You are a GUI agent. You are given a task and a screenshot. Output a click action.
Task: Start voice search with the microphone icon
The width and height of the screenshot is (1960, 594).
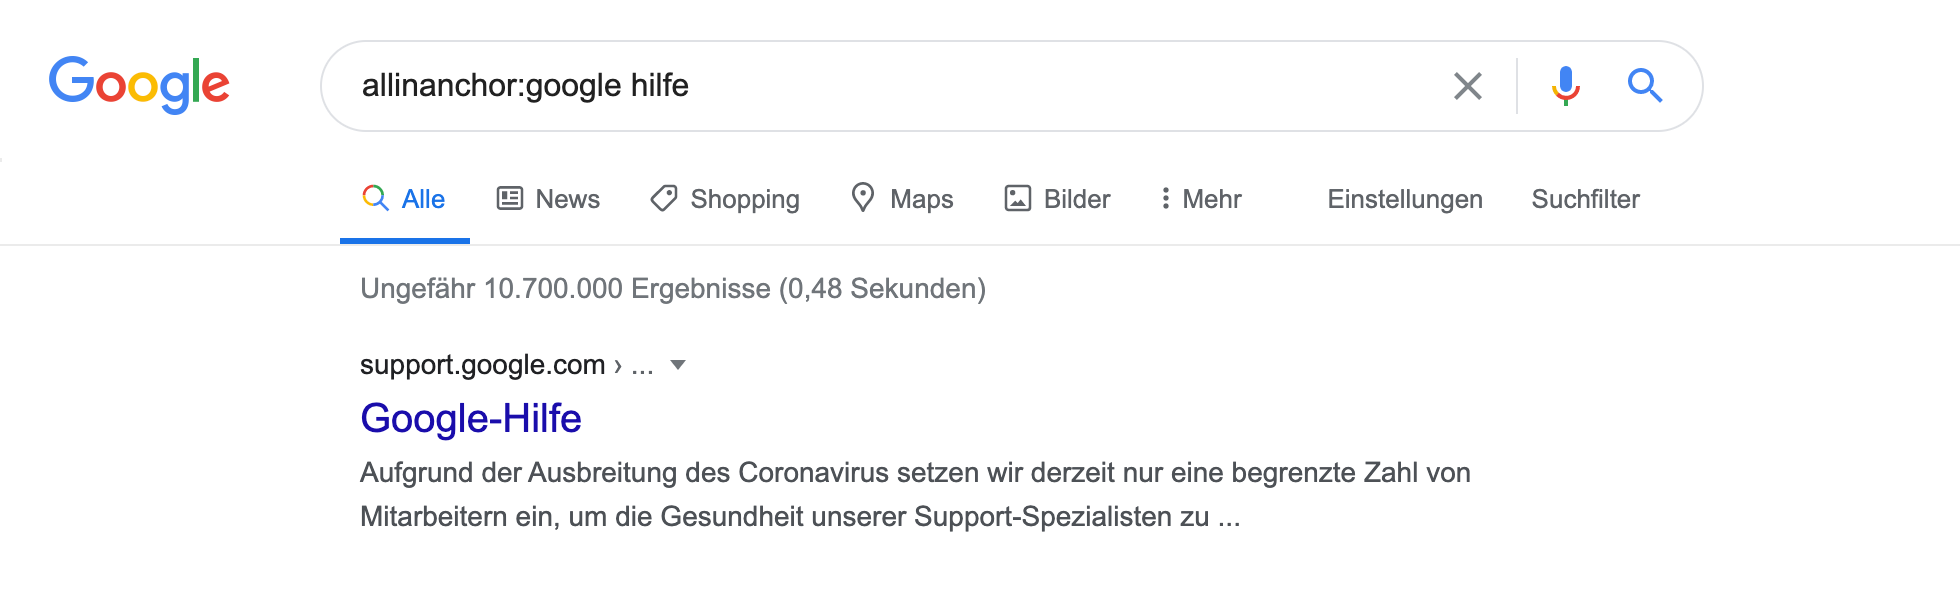1565,86
